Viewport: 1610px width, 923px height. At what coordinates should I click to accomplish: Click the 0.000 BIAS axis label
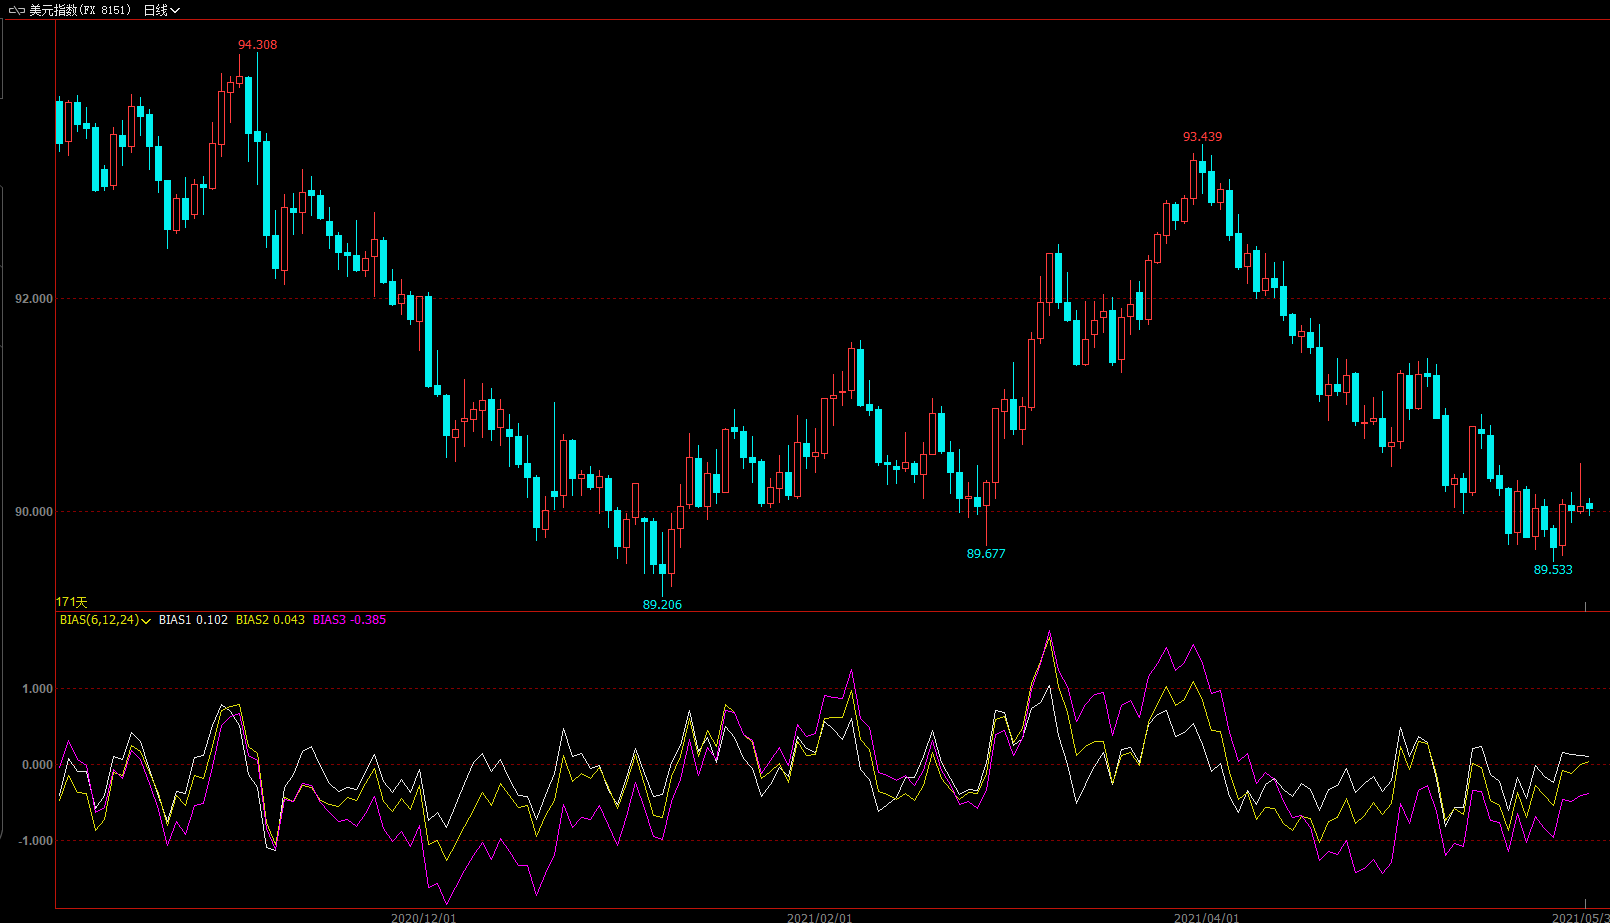pyautogui.click(x=37, y=765)
